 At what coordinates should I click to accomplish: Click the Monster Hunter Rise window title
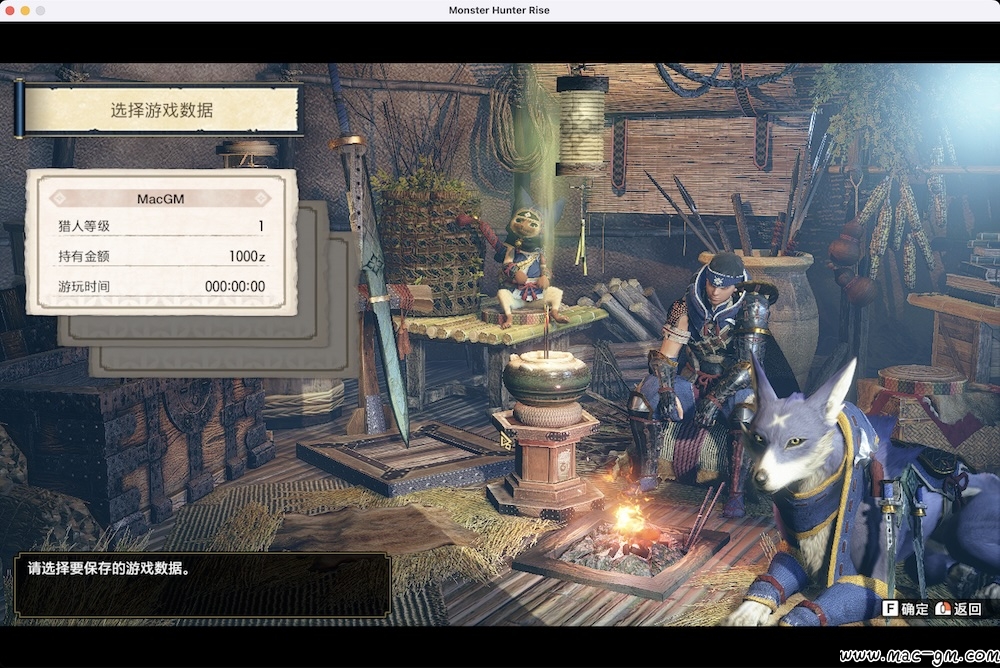(x=499, y=10)
